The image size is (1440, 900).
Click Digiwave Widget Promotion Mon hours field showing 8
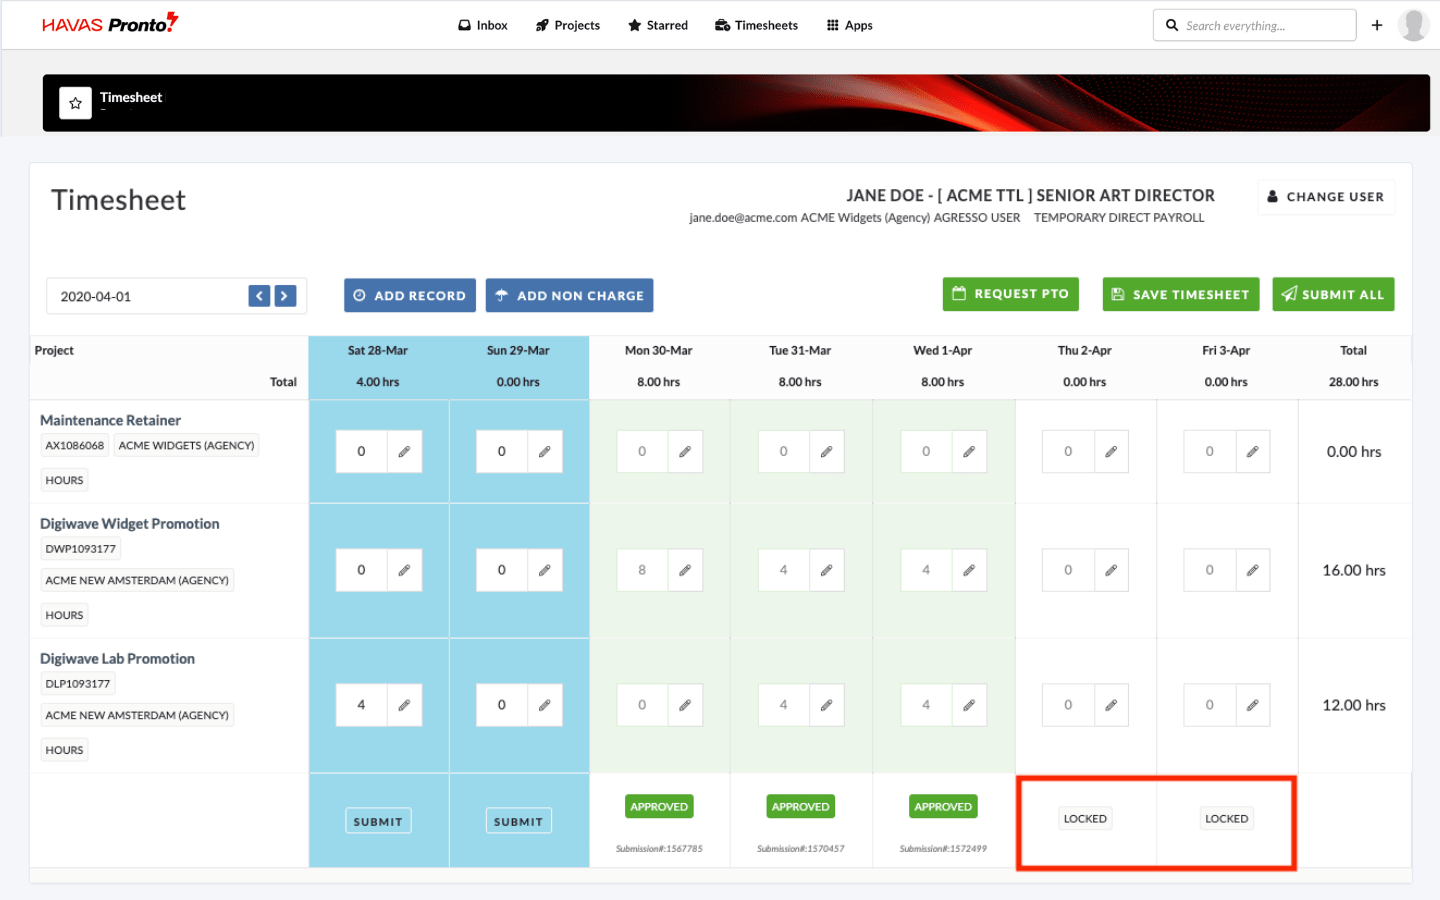click(642, 570)
